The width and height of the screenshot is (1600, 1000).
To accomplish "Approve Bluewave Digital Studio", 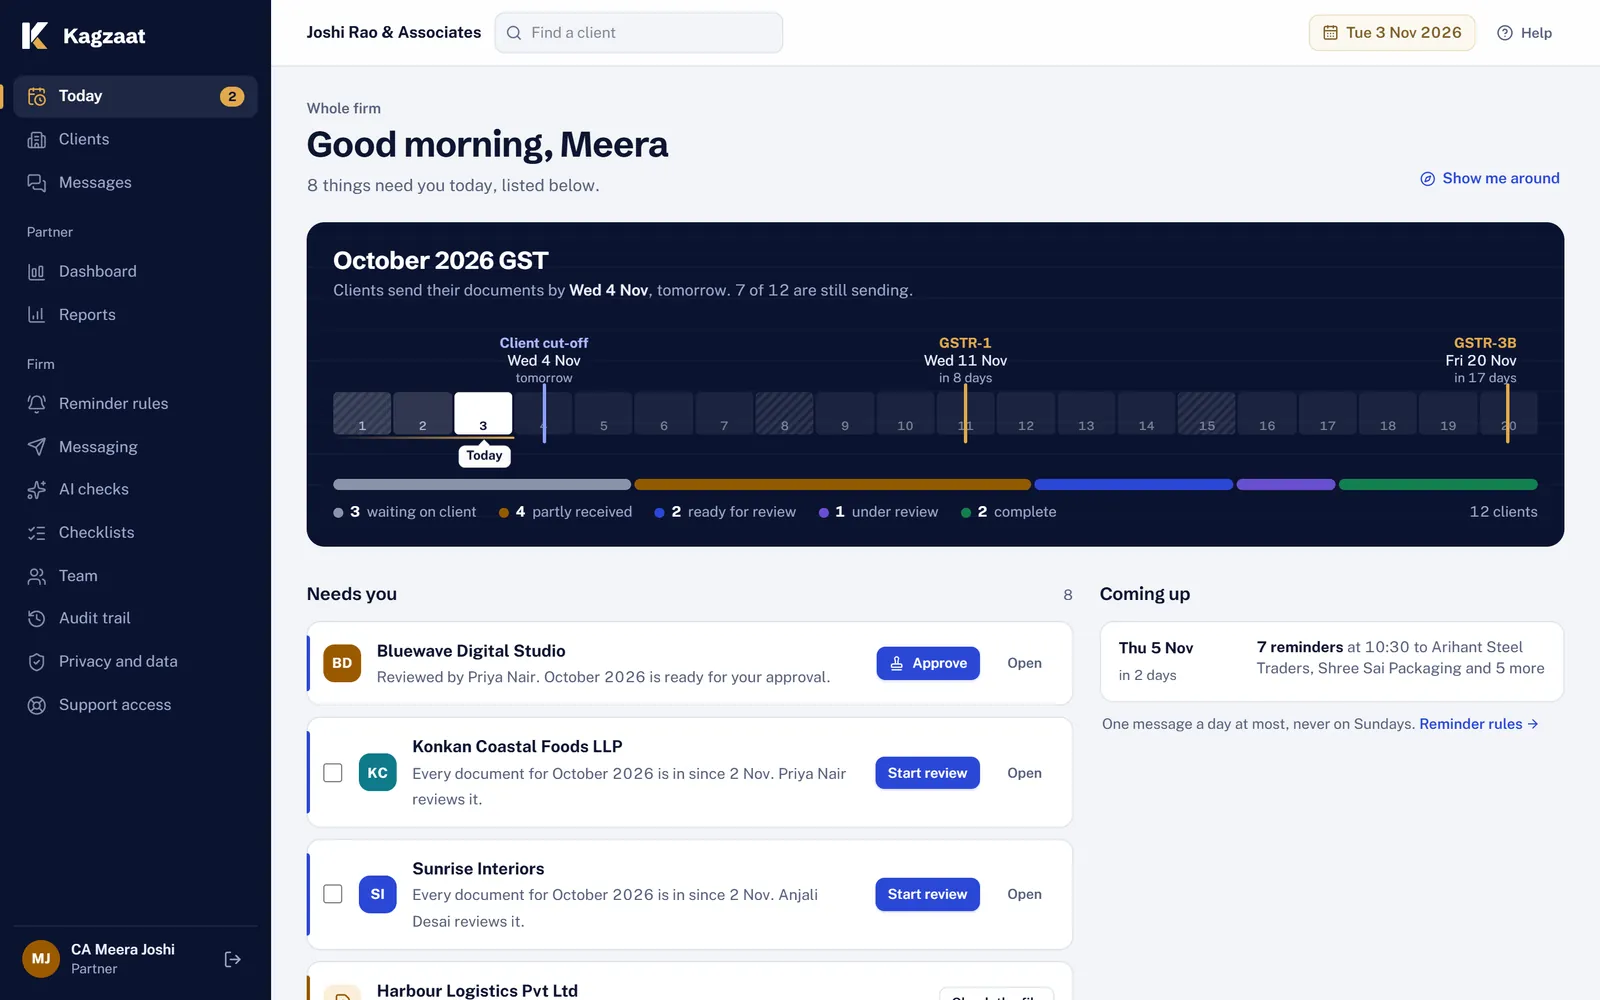I will click(928, 663).
